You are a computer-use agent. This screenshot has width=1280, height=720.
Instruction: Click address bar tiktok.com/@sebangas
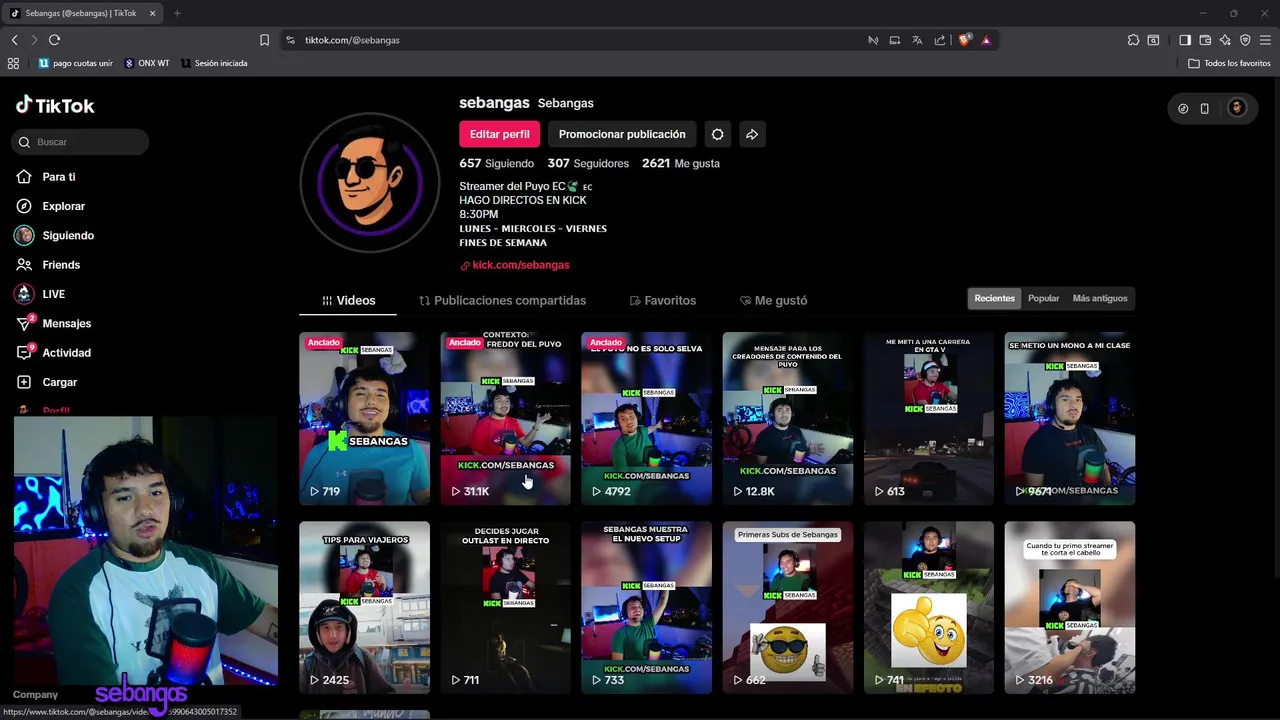(352, 40)
